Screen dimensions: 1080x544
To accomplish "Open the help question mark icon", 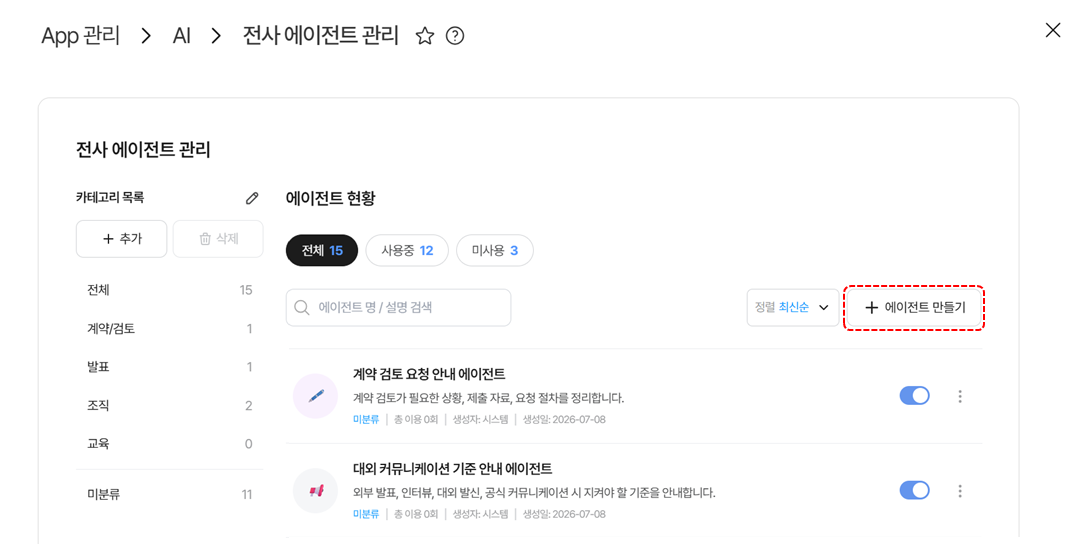I will [x=455, y=36].
